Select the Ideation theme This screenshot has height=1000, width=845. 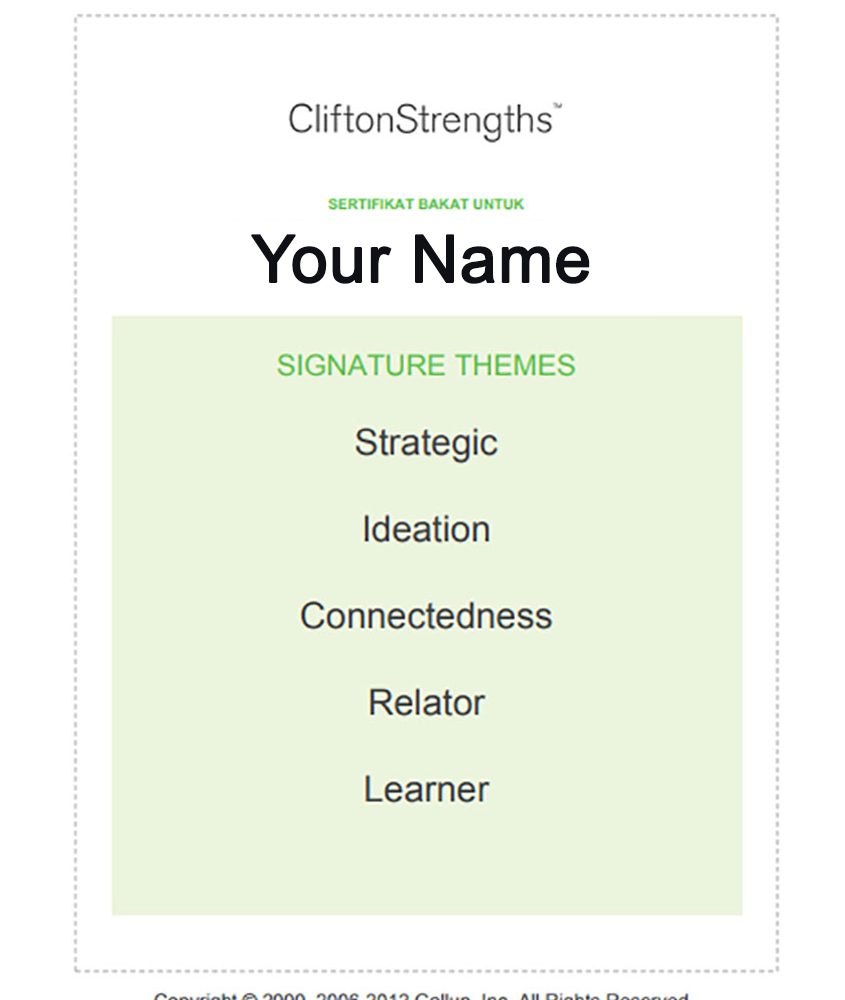(x=426, y=529)
